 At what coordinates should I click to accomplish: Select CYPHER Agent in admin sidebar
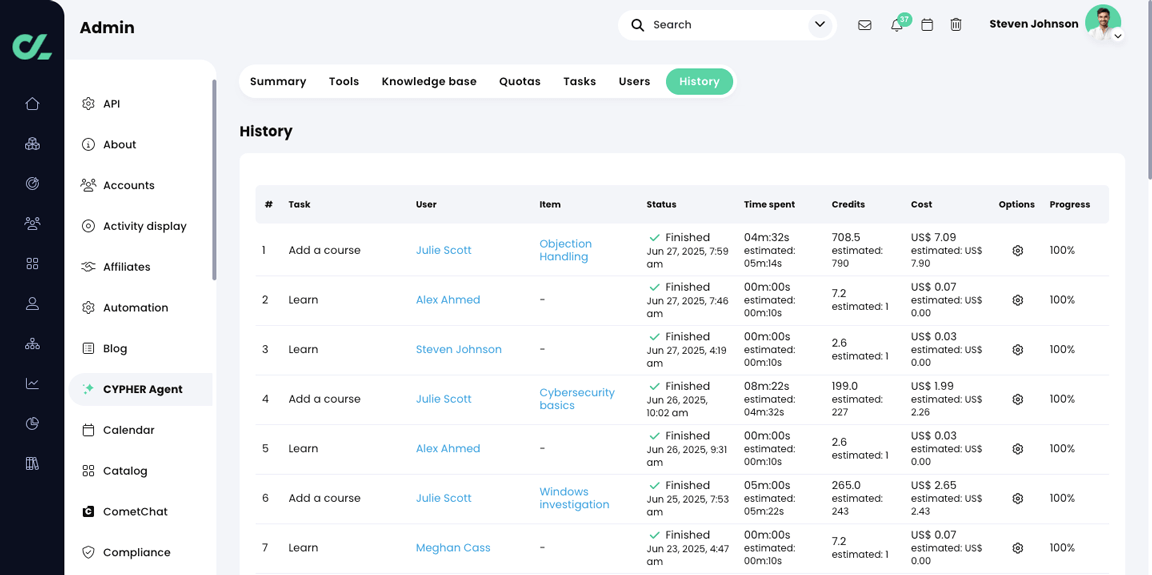pos(141,389)
